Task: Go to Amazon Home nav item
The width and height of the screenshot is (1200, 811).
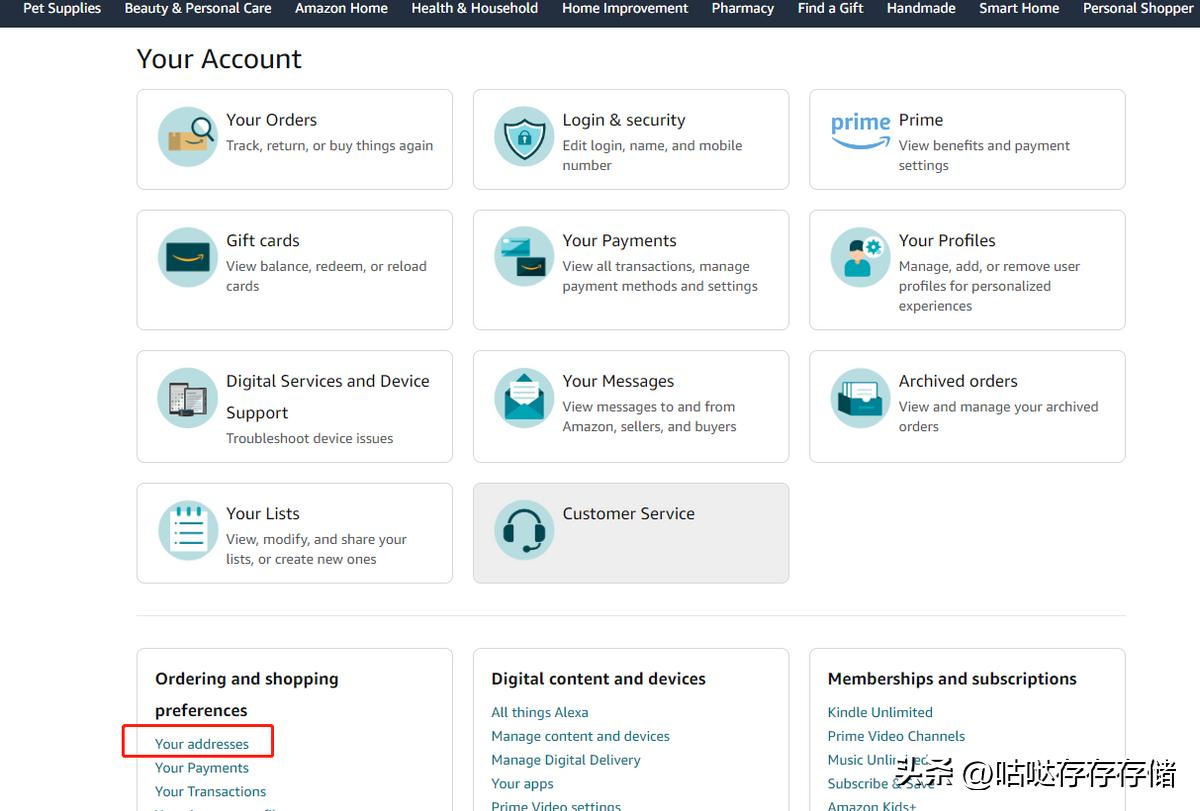Action: tap(341, 8)
